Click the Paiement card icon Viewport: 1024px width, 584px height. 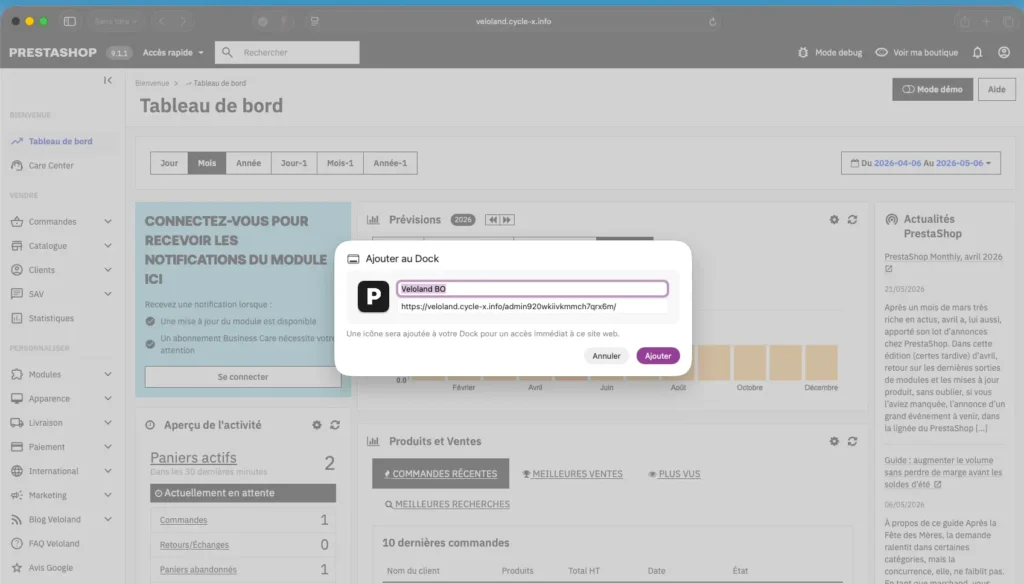(17, 447)
